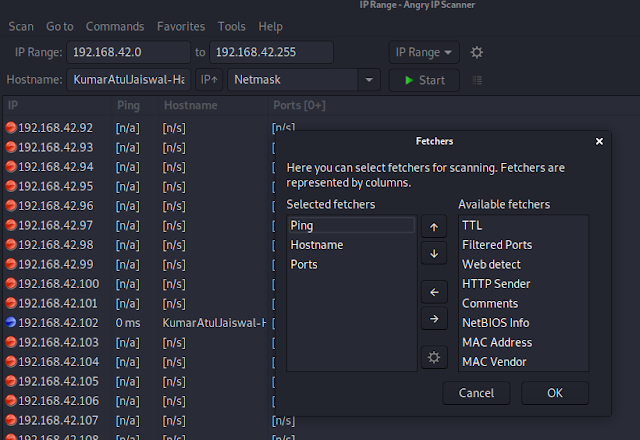This screenshot has height=440, width=640.
Task: Close the Fetchers dialog with the X
Action: click(x=599, y=141)
